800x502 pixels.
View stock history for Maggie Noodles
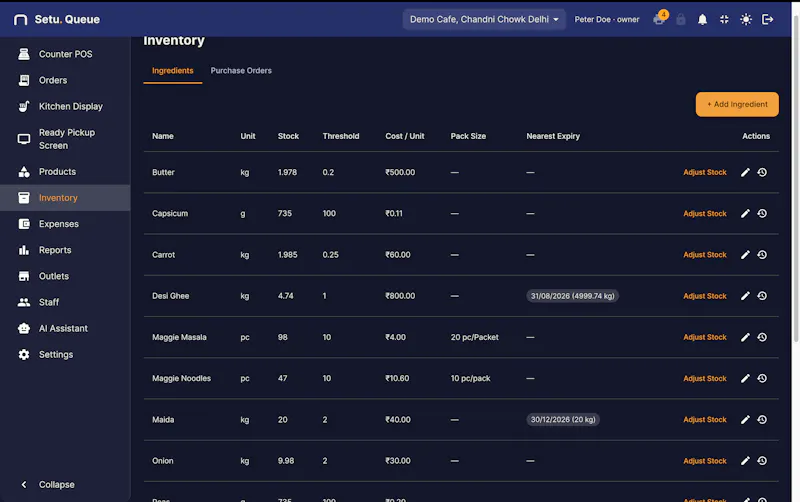[x=762, y=378]
